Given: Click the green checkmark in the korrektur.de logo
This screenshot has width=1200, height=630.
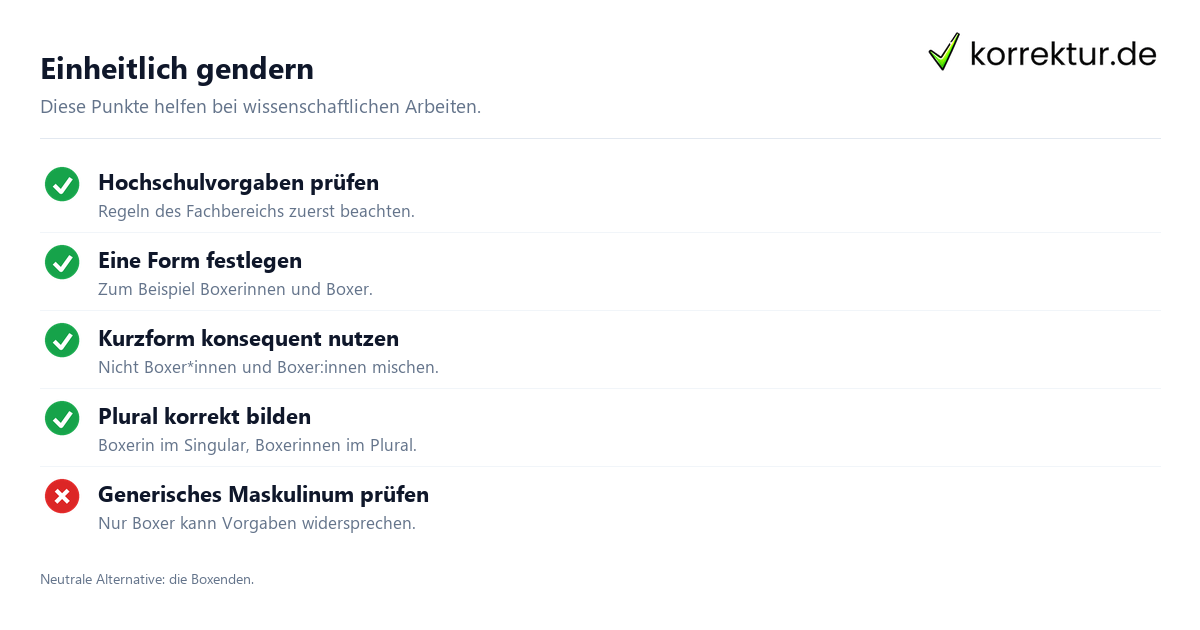Looking at the screenshot, I should point(944,52).
